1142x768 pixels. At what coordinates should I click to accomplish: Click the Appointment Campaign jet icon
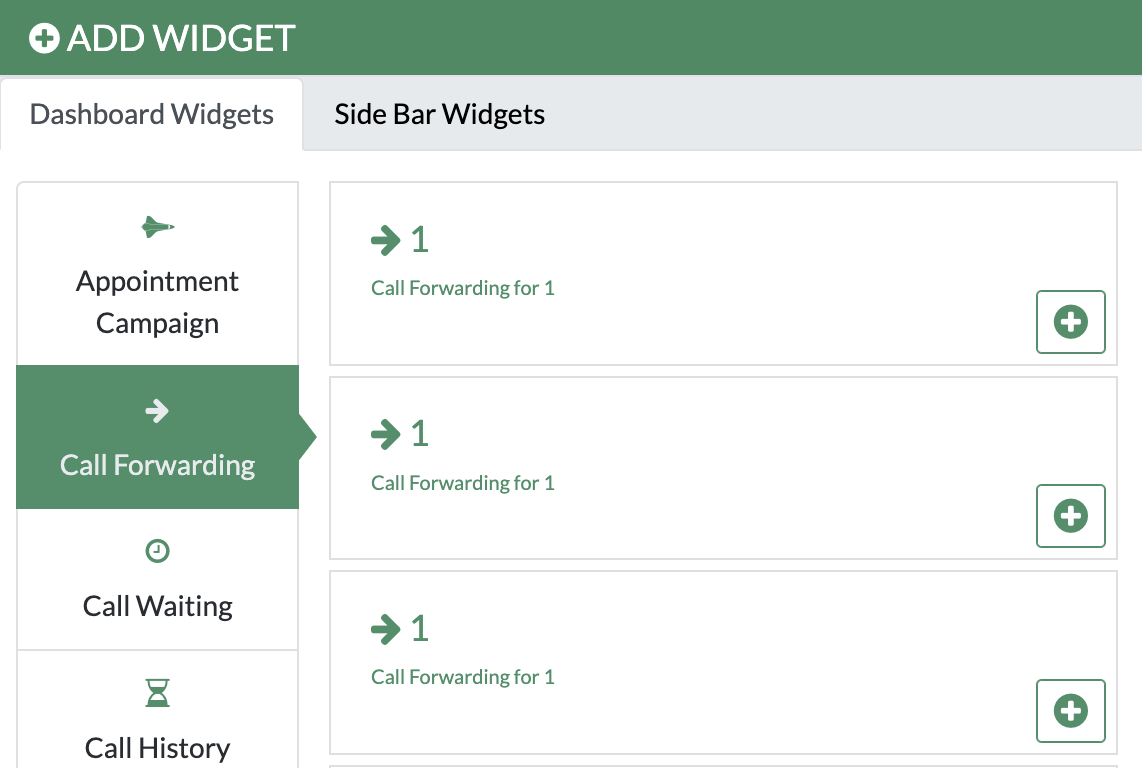(157, 227)
